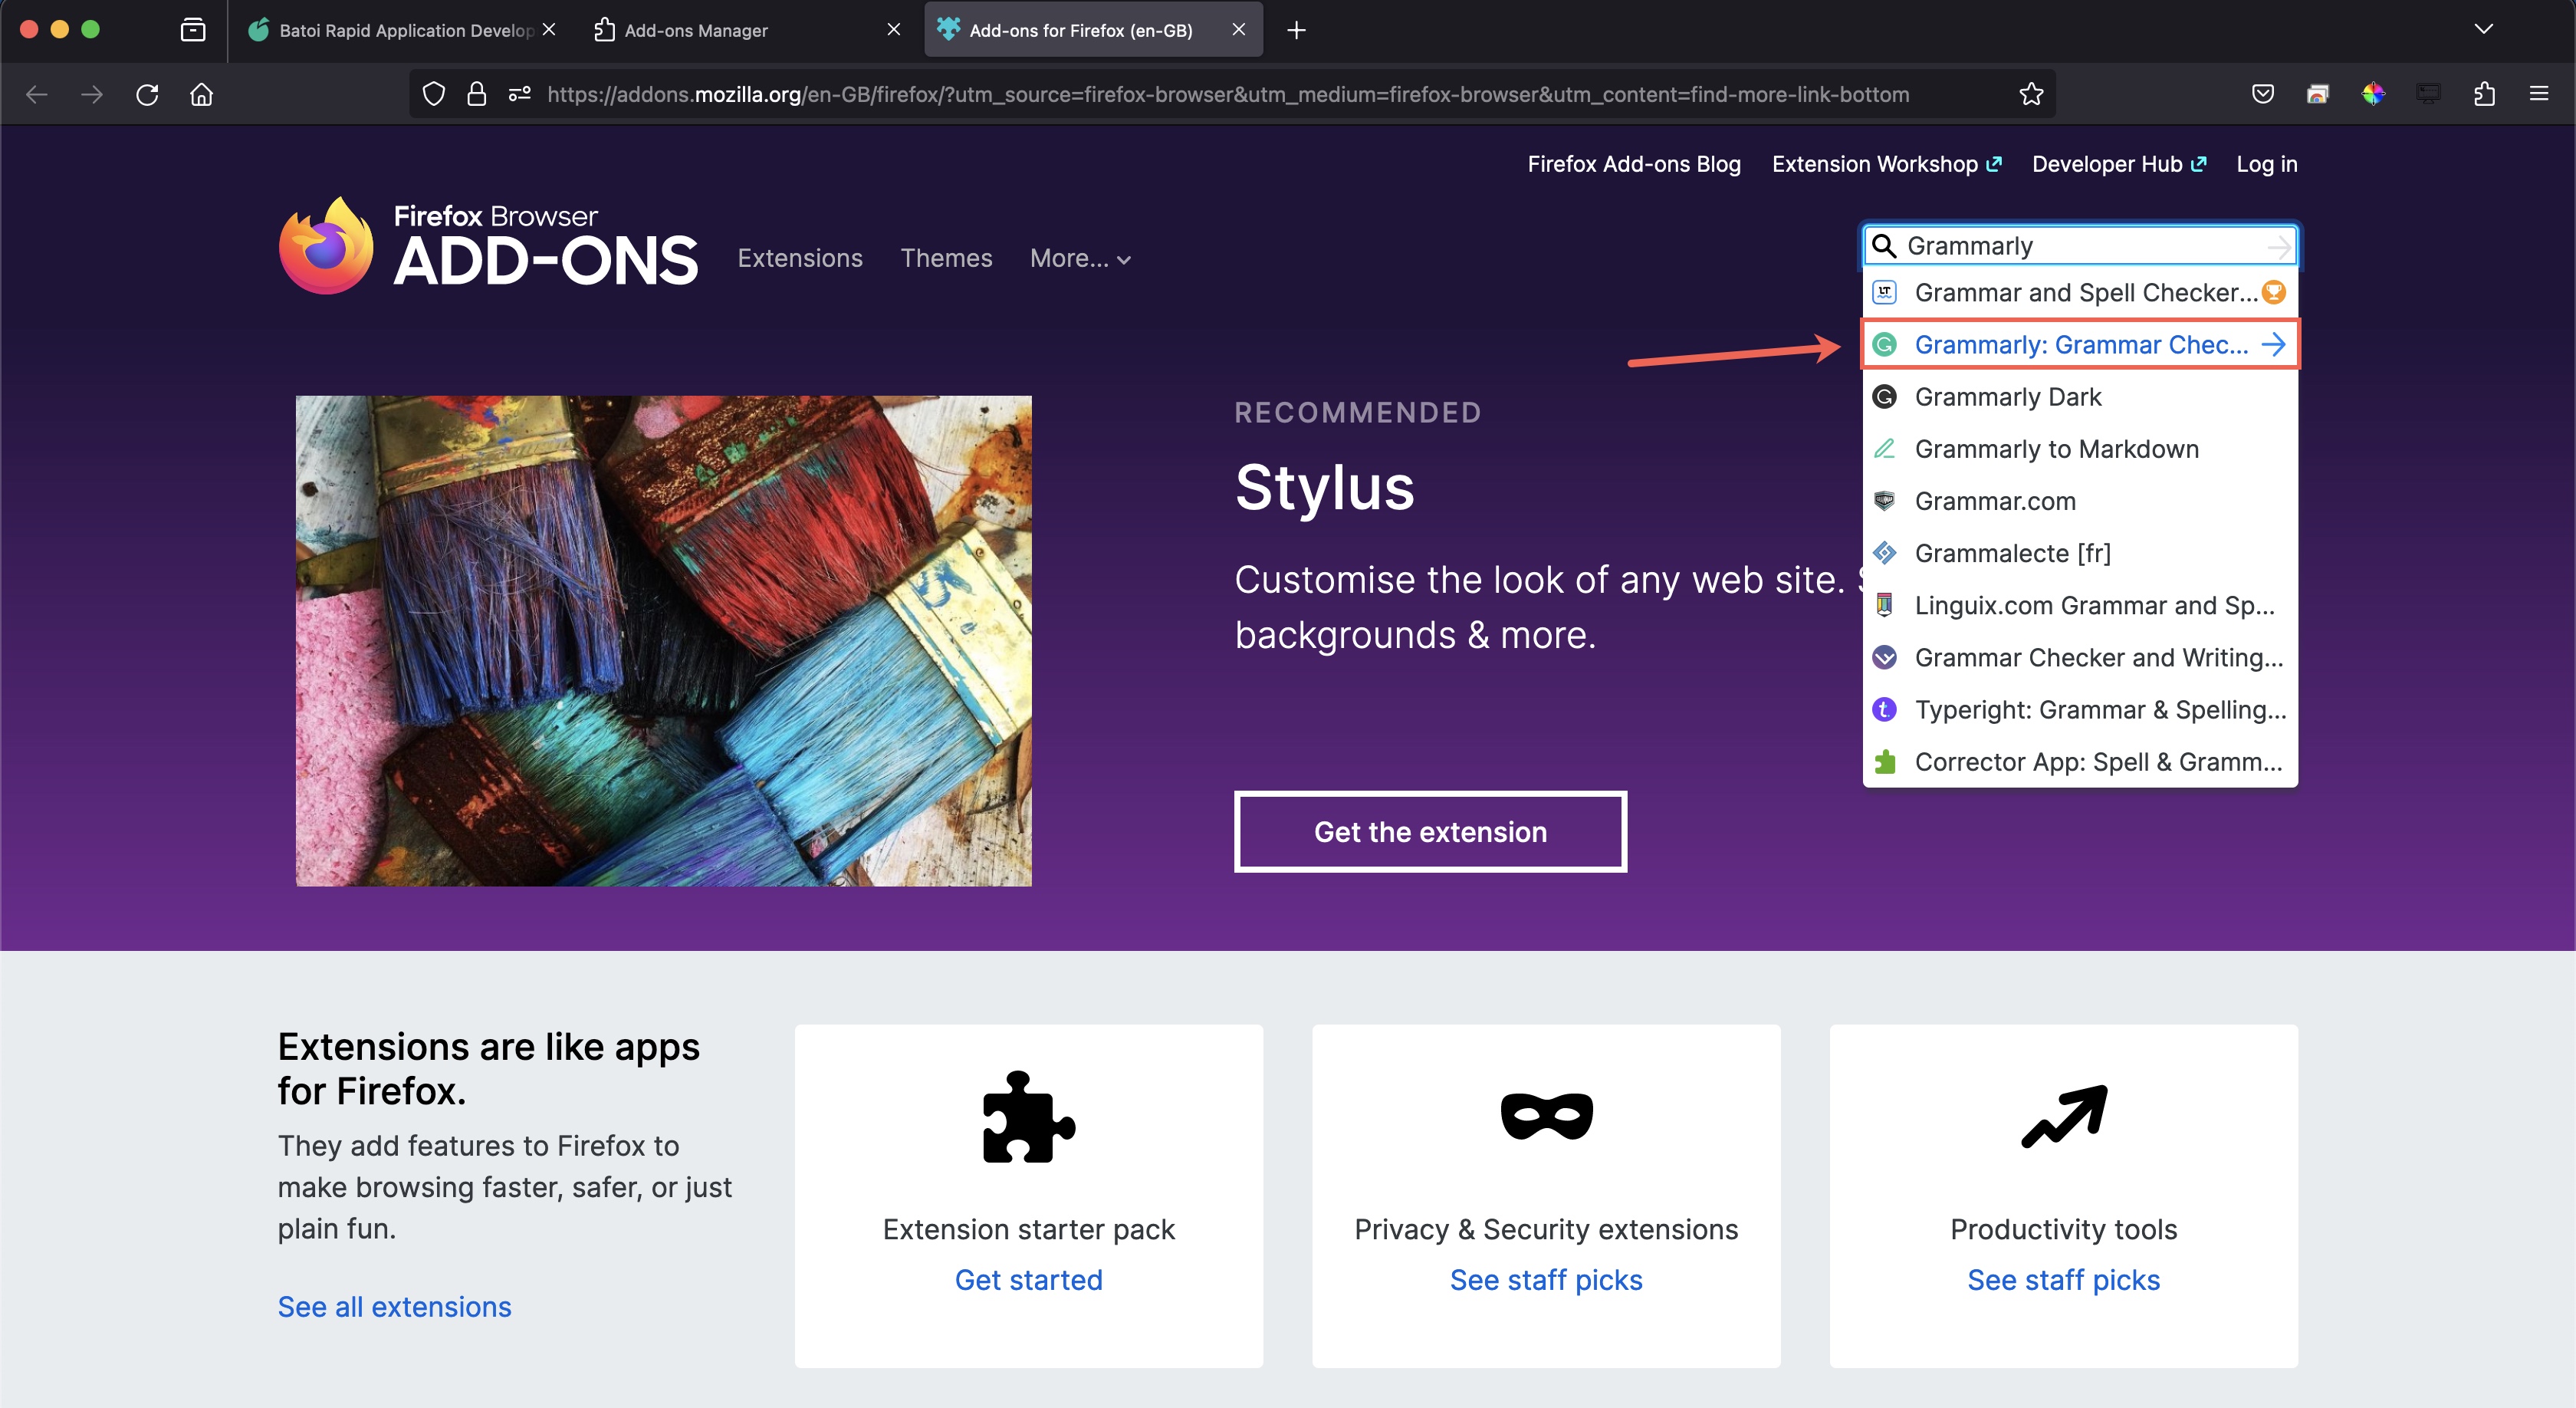This screenshot has width=2576, height=1408.
Task: Switch to Batoi Rapid Application Development tab
Action: coord(404,30)
